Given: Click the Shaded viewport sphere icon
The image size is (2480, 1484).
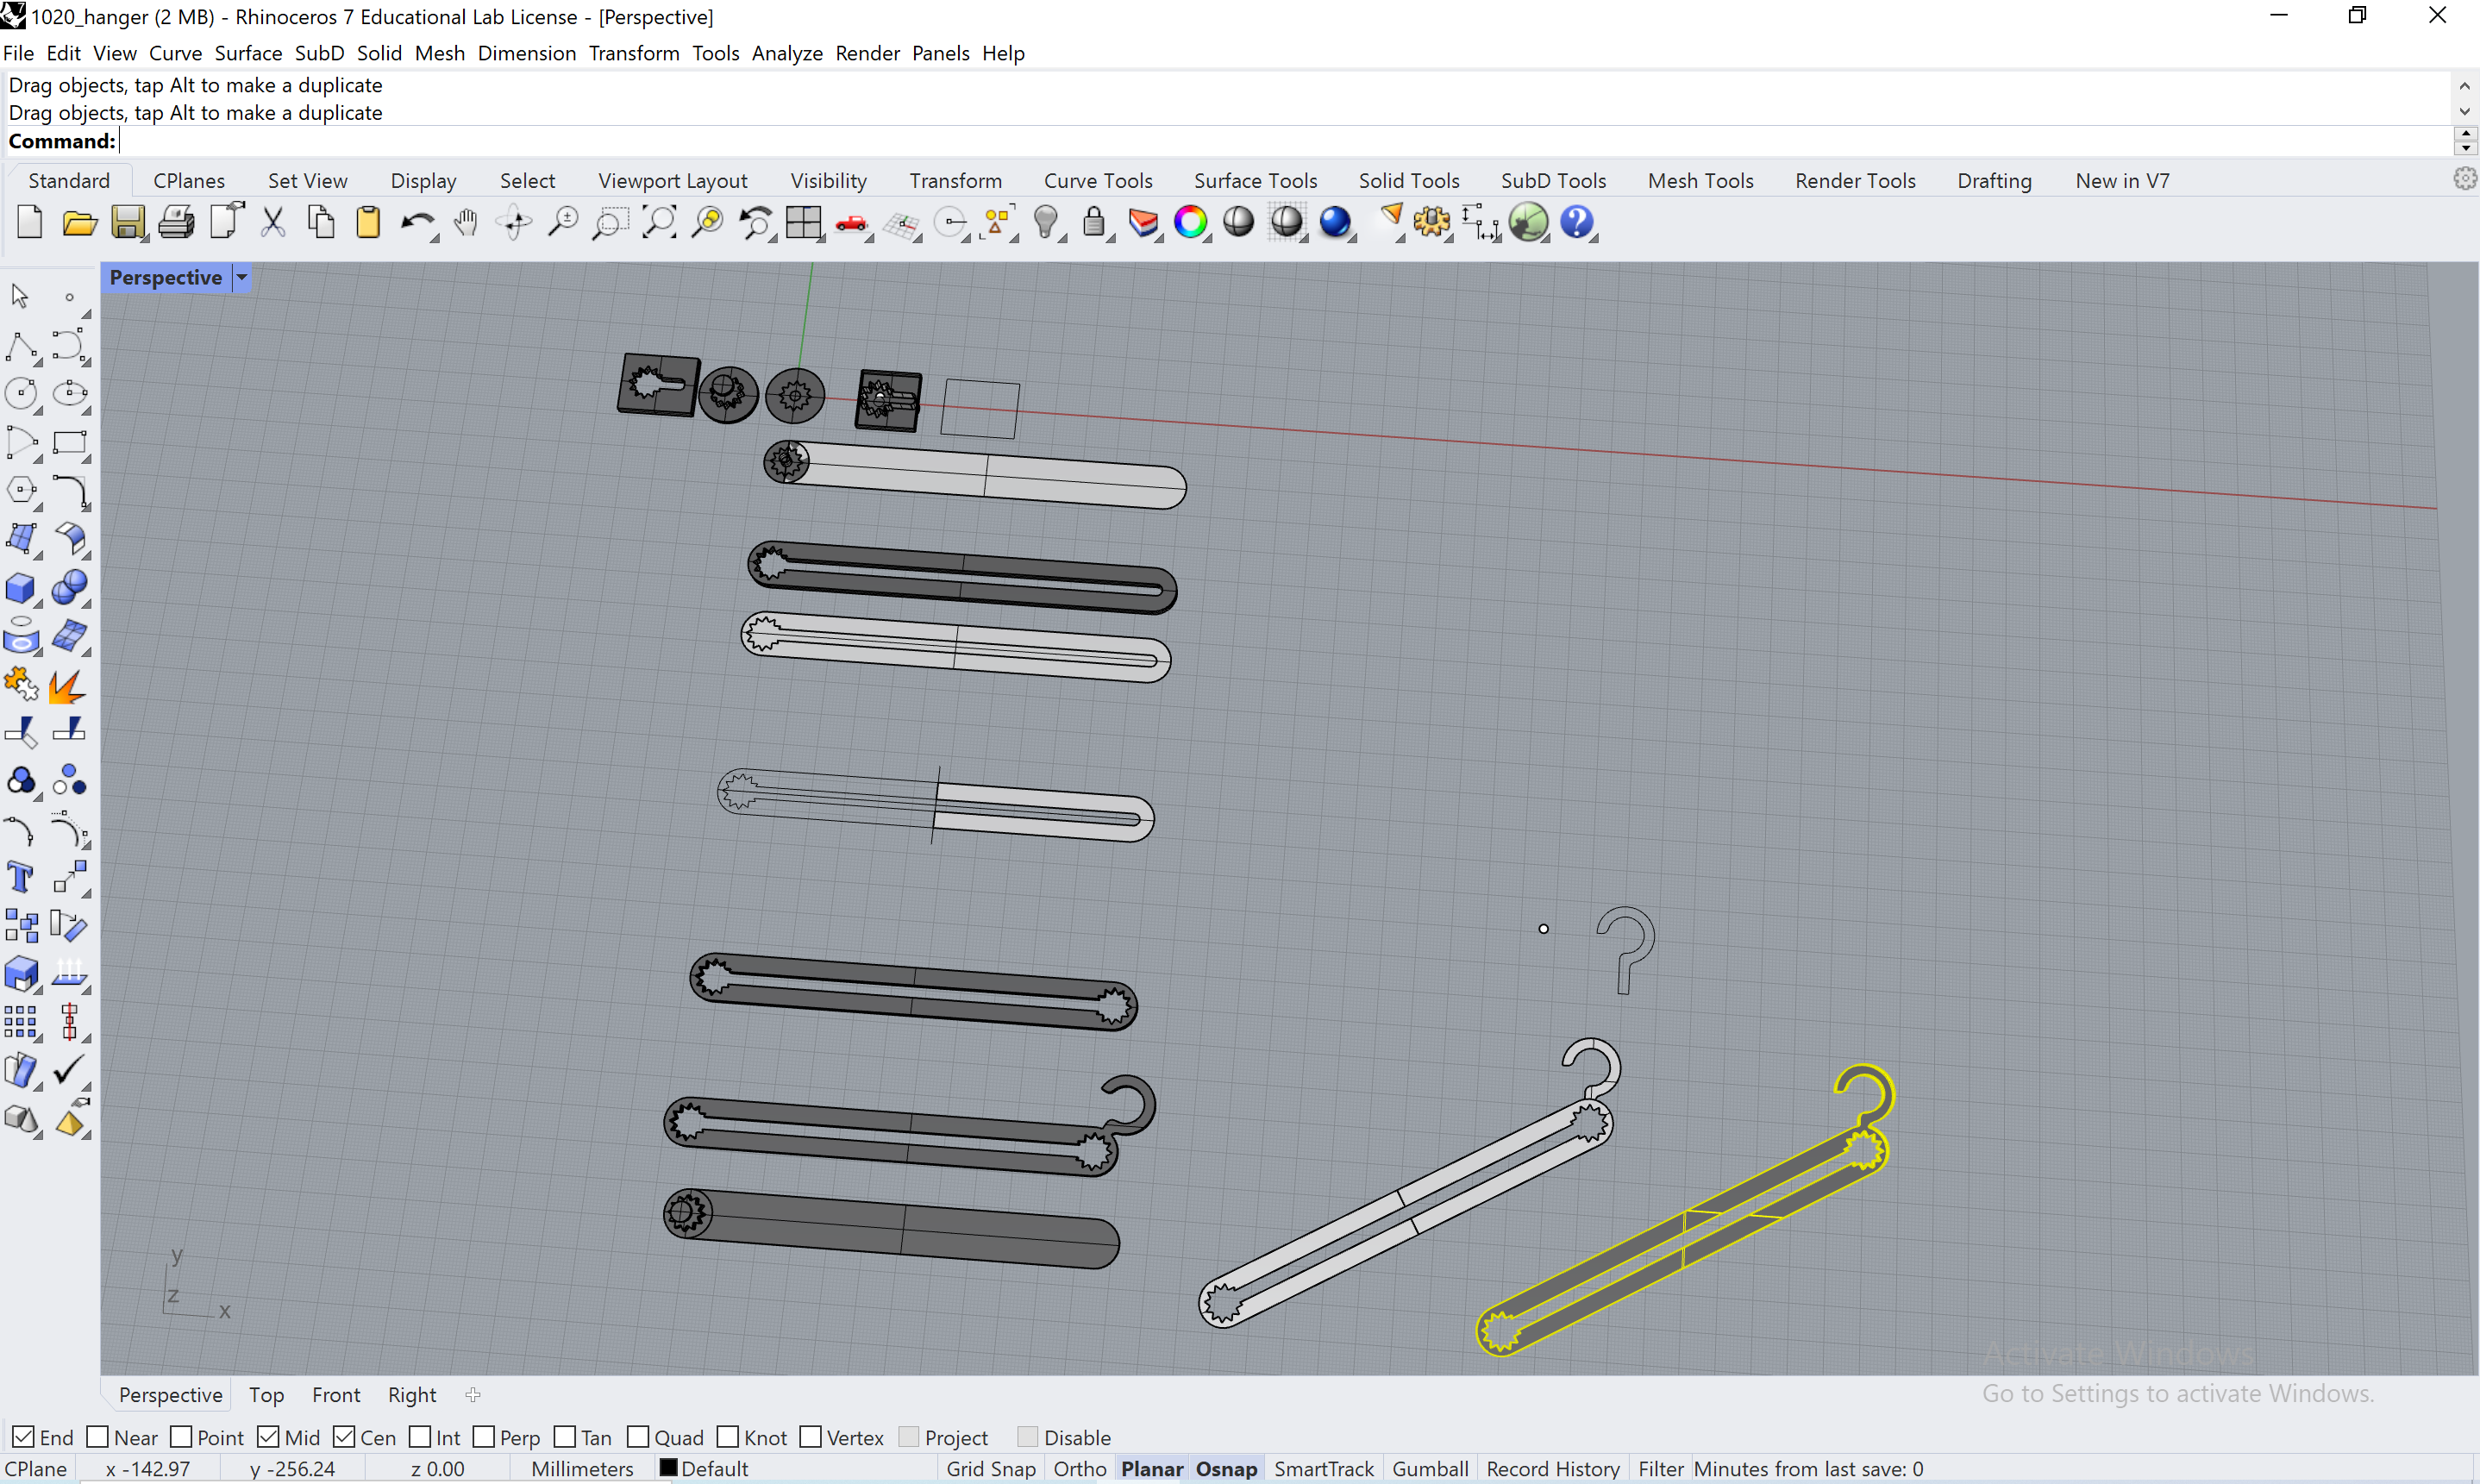Looking at the screenshot, I should tap(1239, 222).
